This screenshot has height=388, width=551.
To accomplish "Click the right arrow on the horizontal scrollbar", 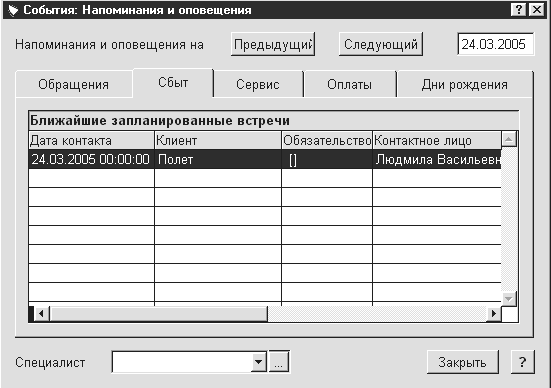I will tap(494, 313).
